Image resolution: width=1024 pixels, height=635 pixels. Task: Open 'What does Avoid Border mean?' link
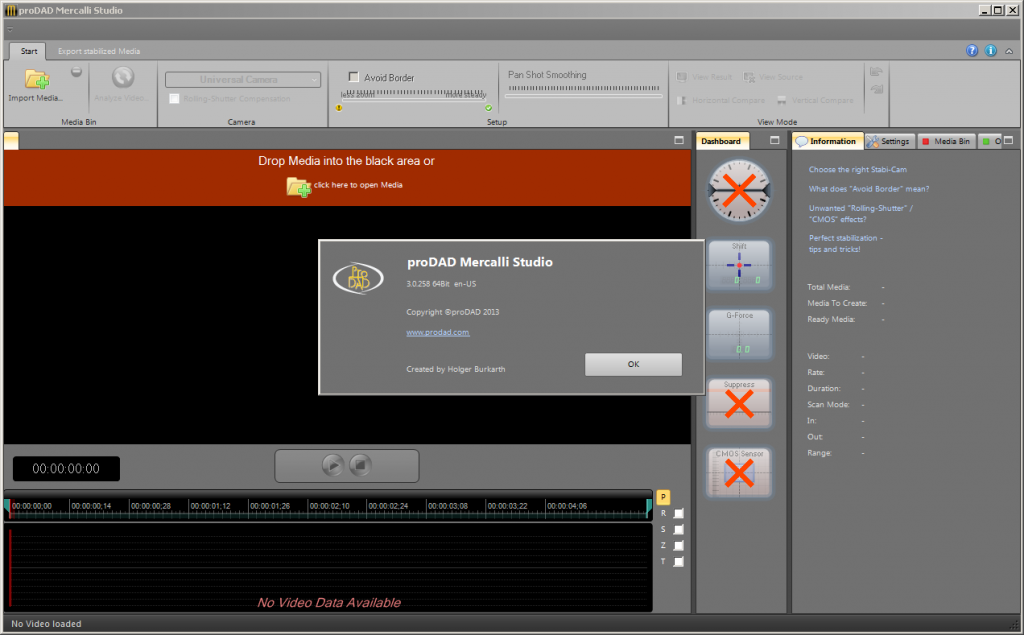pyautogui.click(x=869, y=189)
